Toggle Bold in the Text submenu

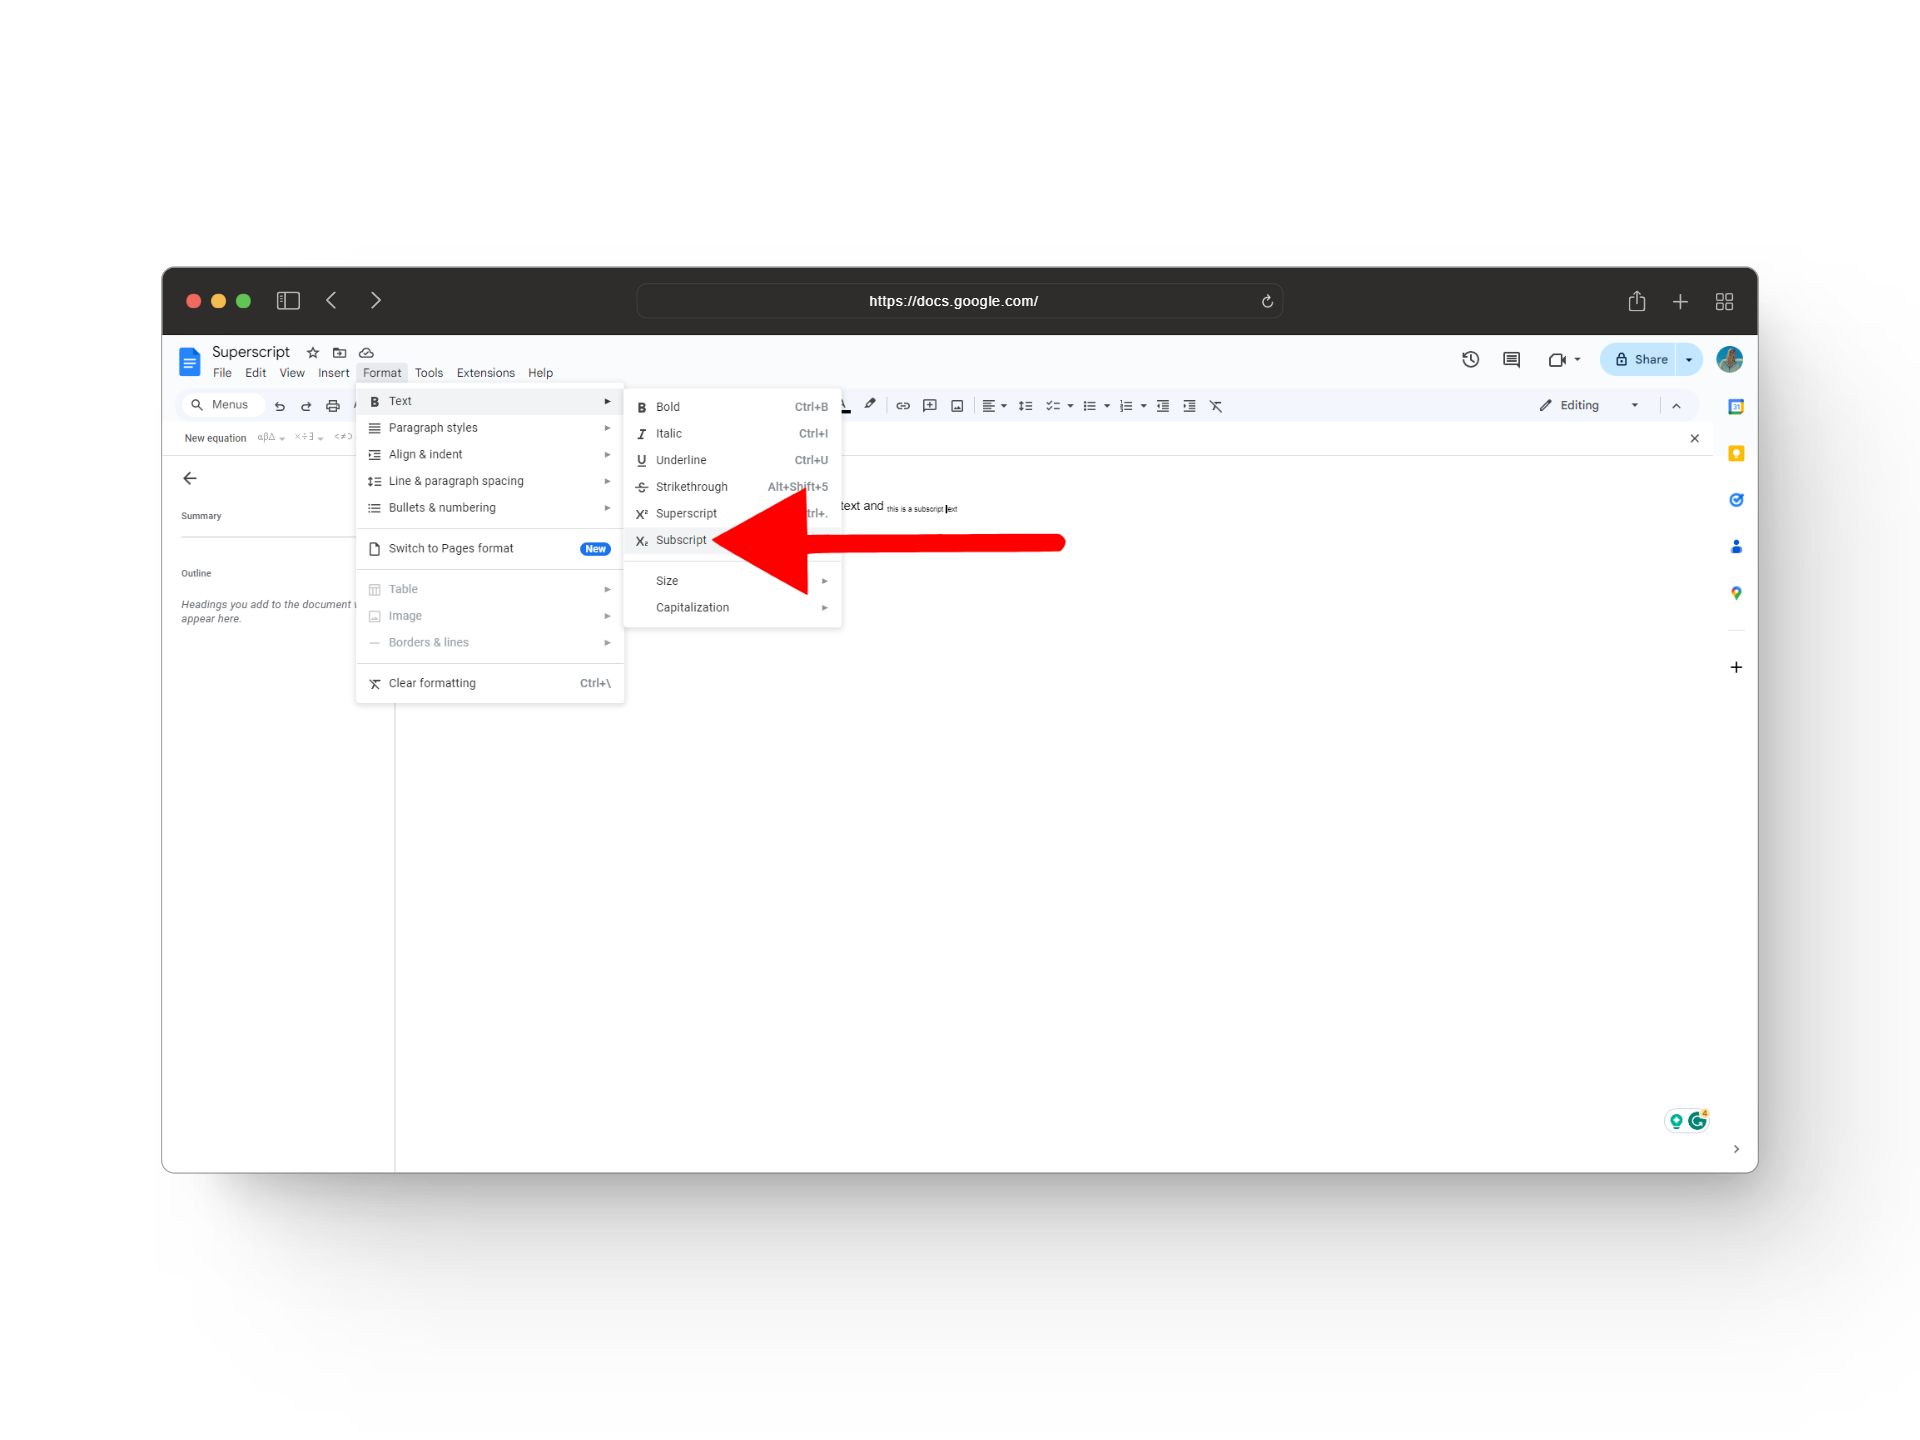tap(667, 407)
